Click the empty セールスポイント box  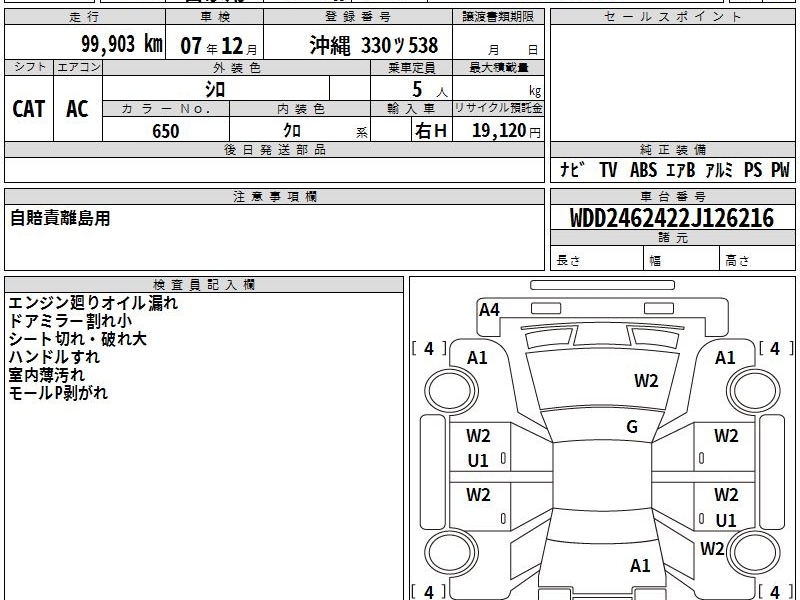pyautogui.click(x=672, y=83)
